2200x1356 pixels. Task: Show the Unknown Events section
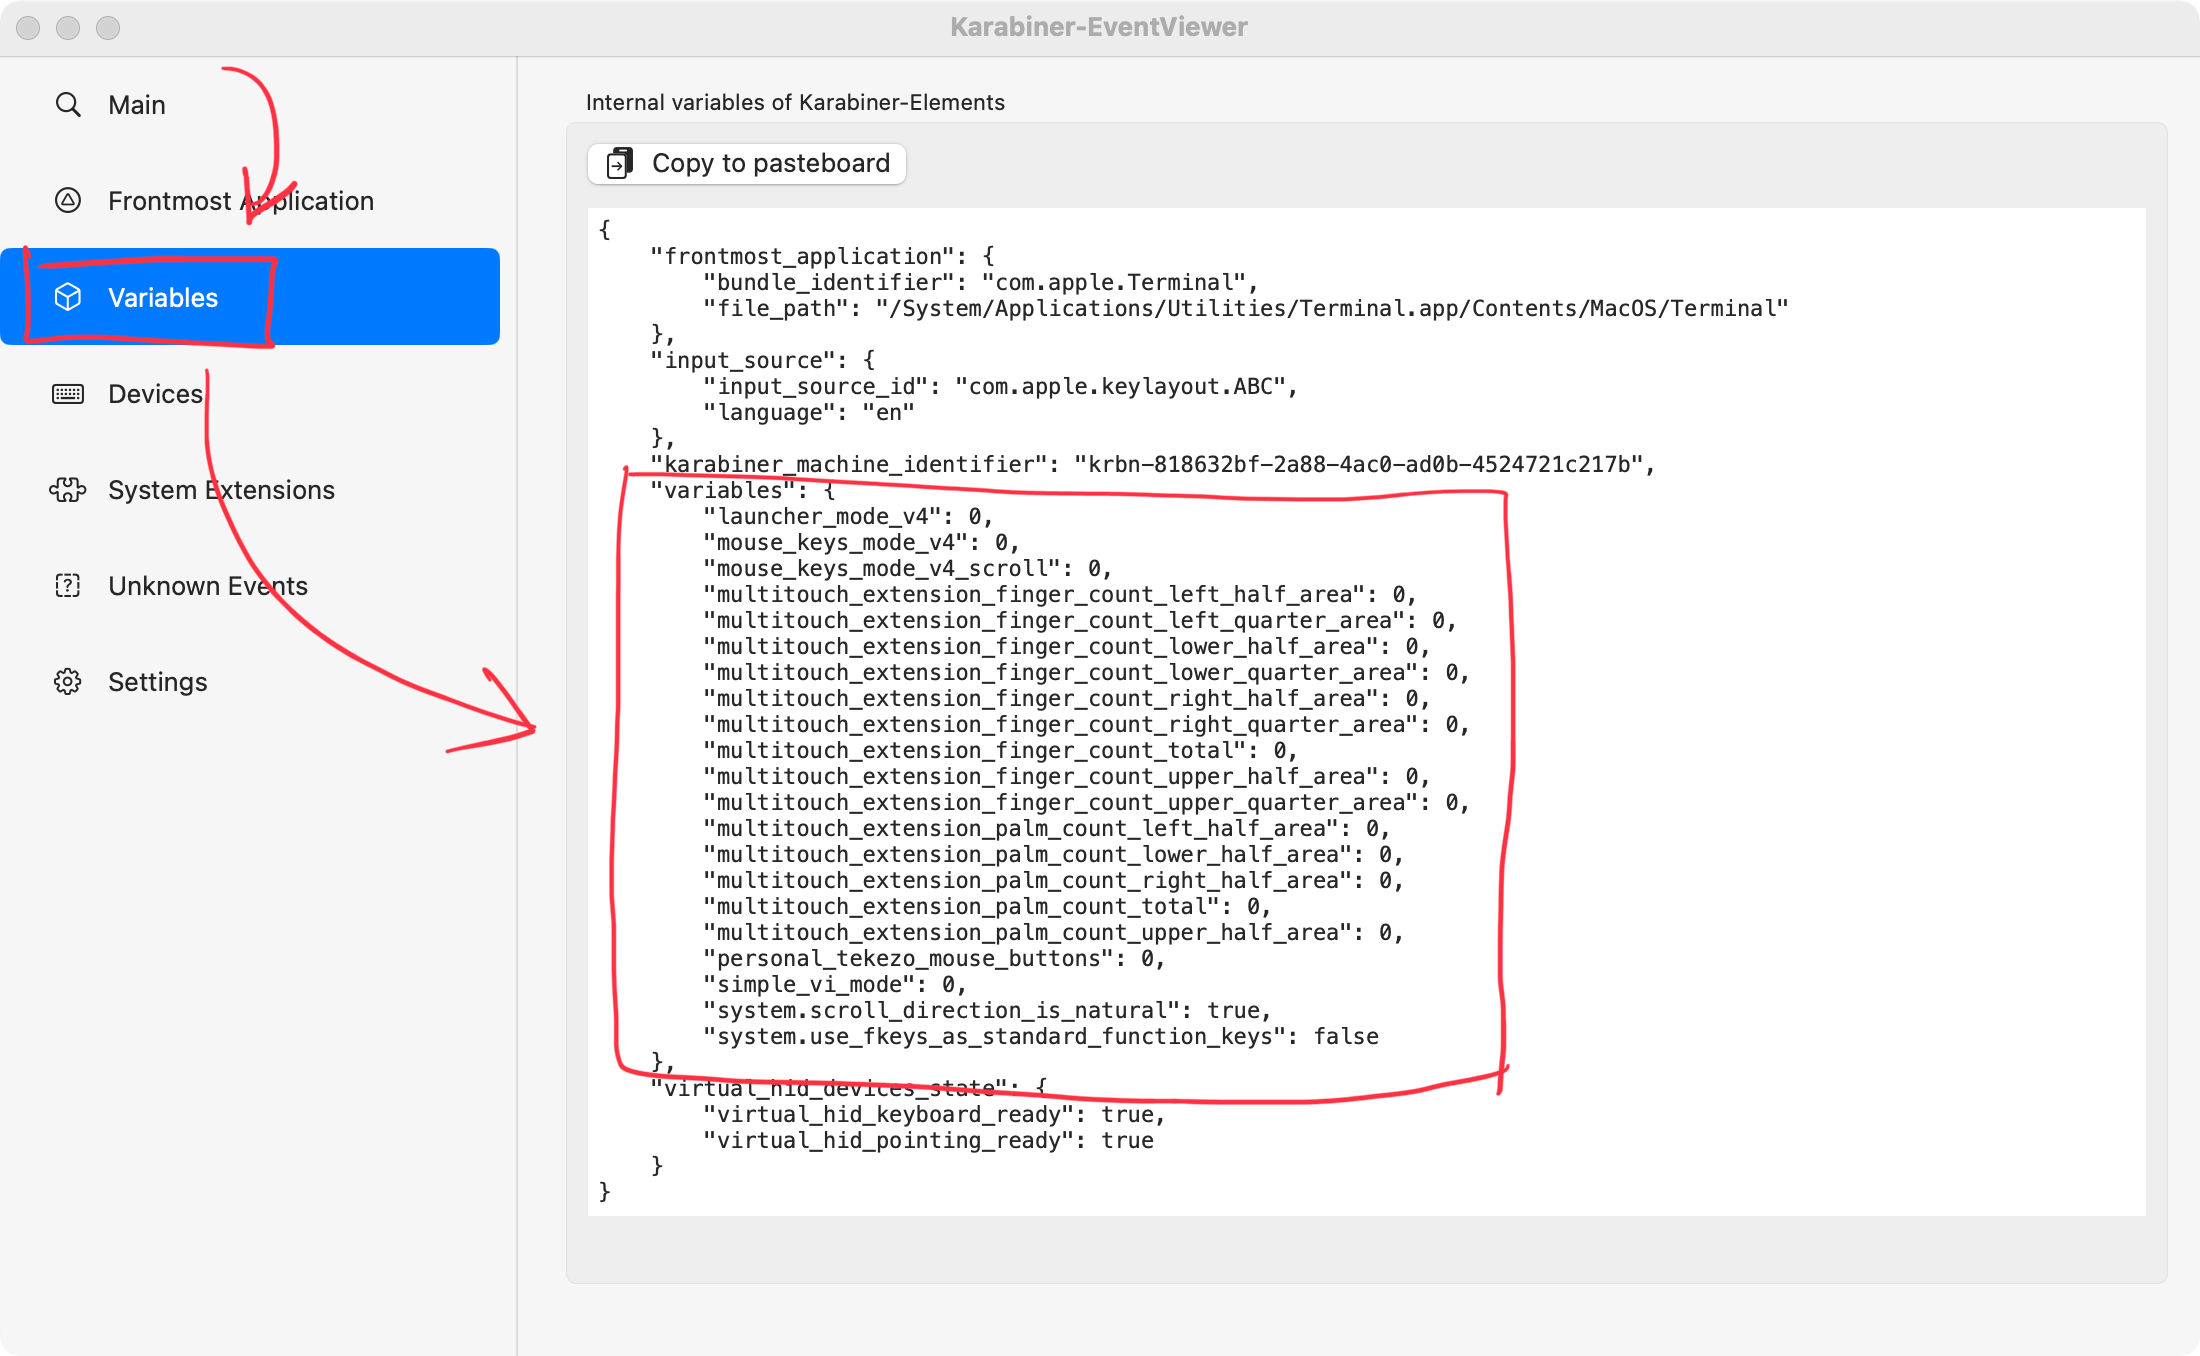click(x=250, y=585)
